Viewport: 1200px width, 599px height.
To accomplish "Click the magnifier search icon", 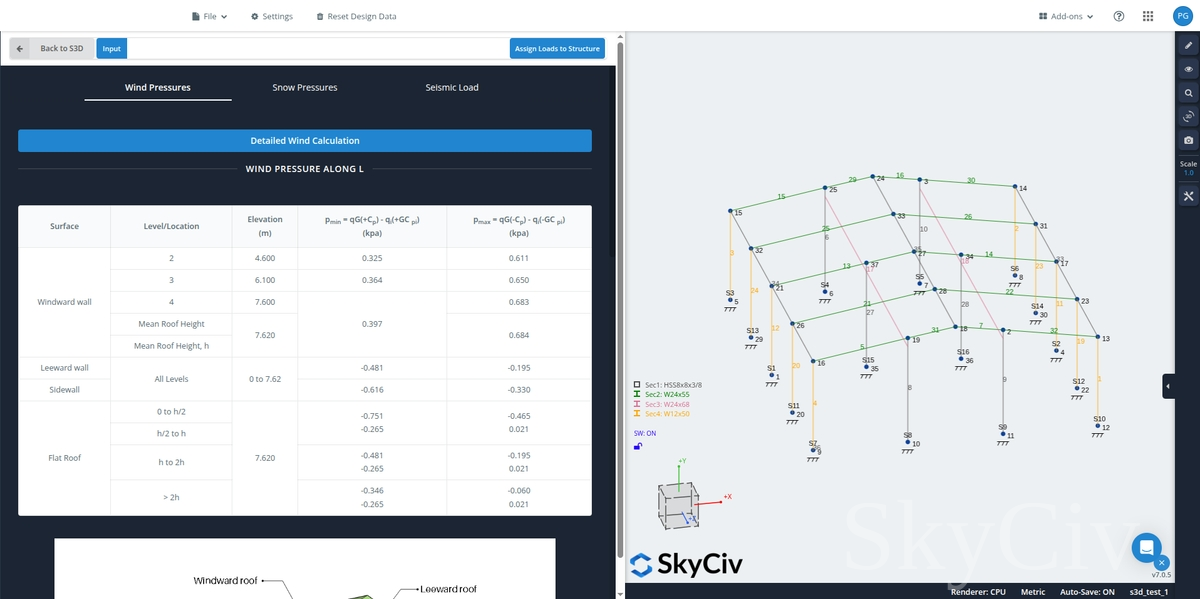I will pos(1188,93).
